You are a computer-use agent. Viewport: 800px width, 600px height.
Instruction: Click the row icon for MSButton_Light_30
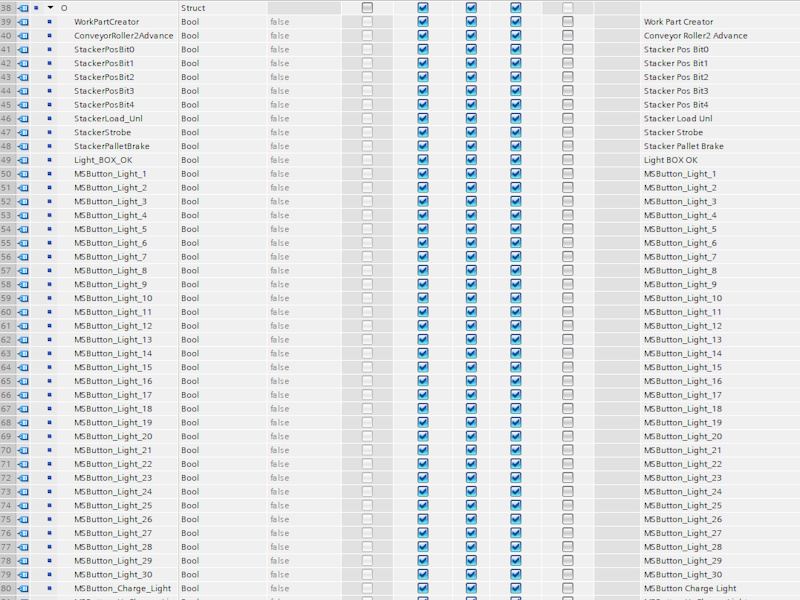(x=23, y=574)
